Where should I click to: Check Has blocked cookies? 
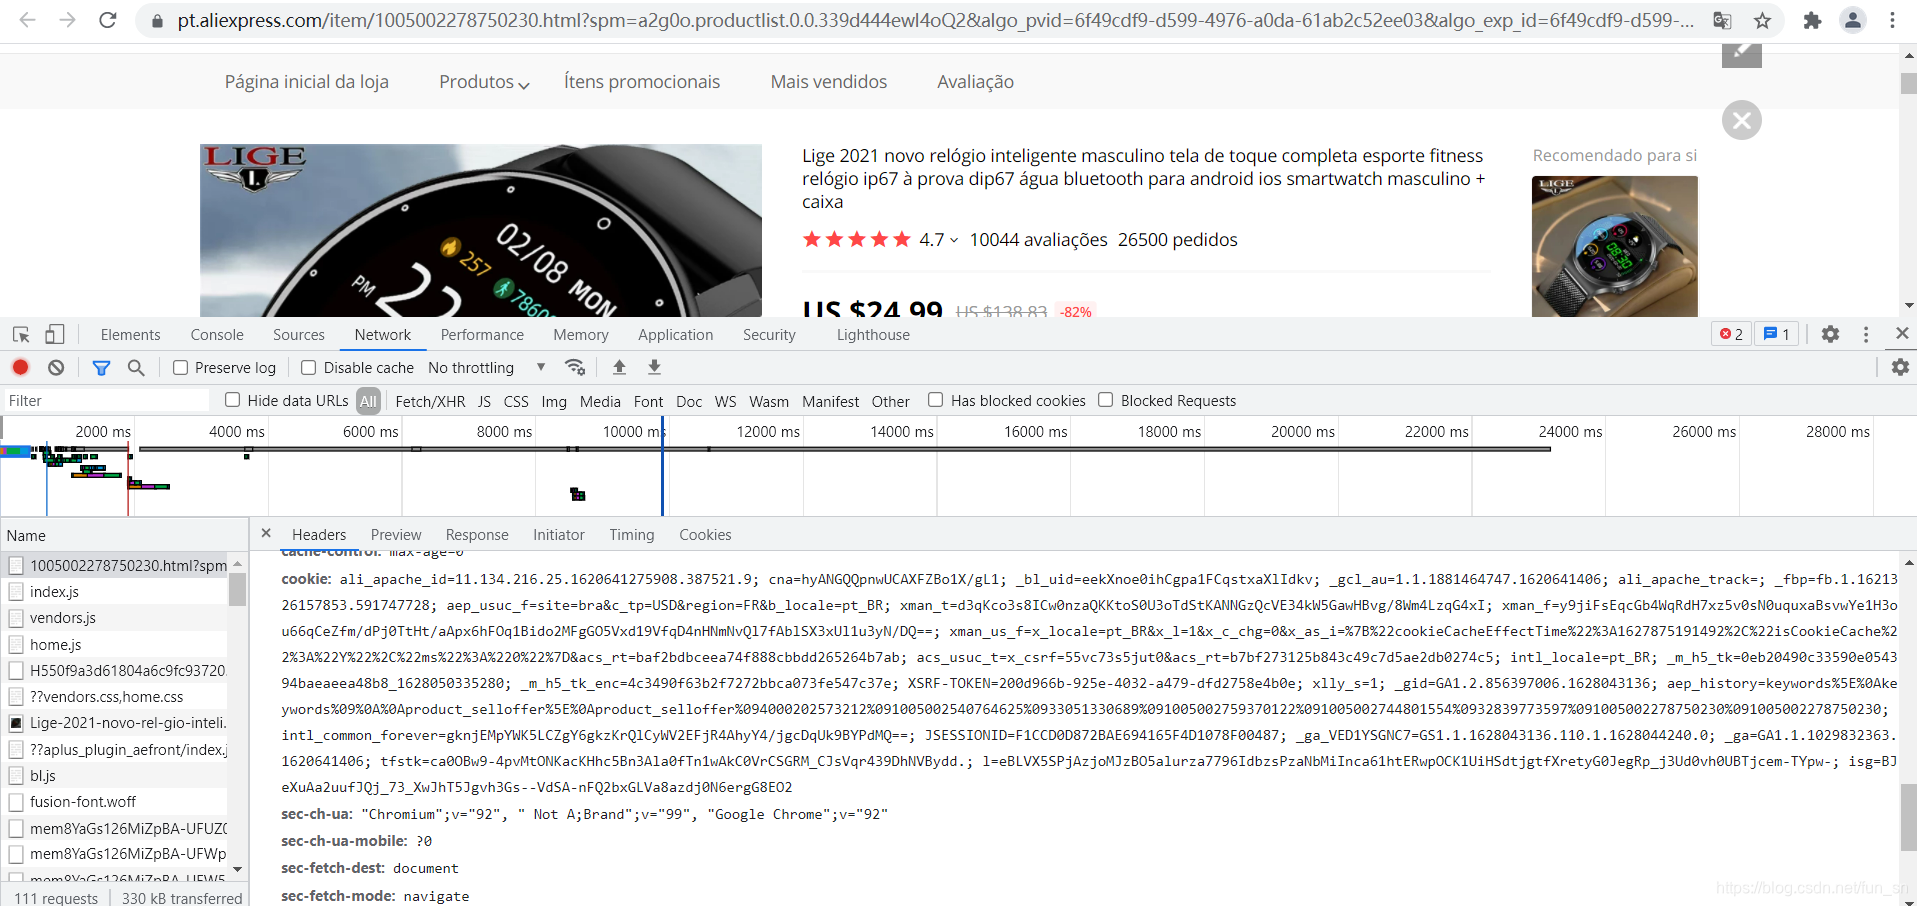[936, 400]
